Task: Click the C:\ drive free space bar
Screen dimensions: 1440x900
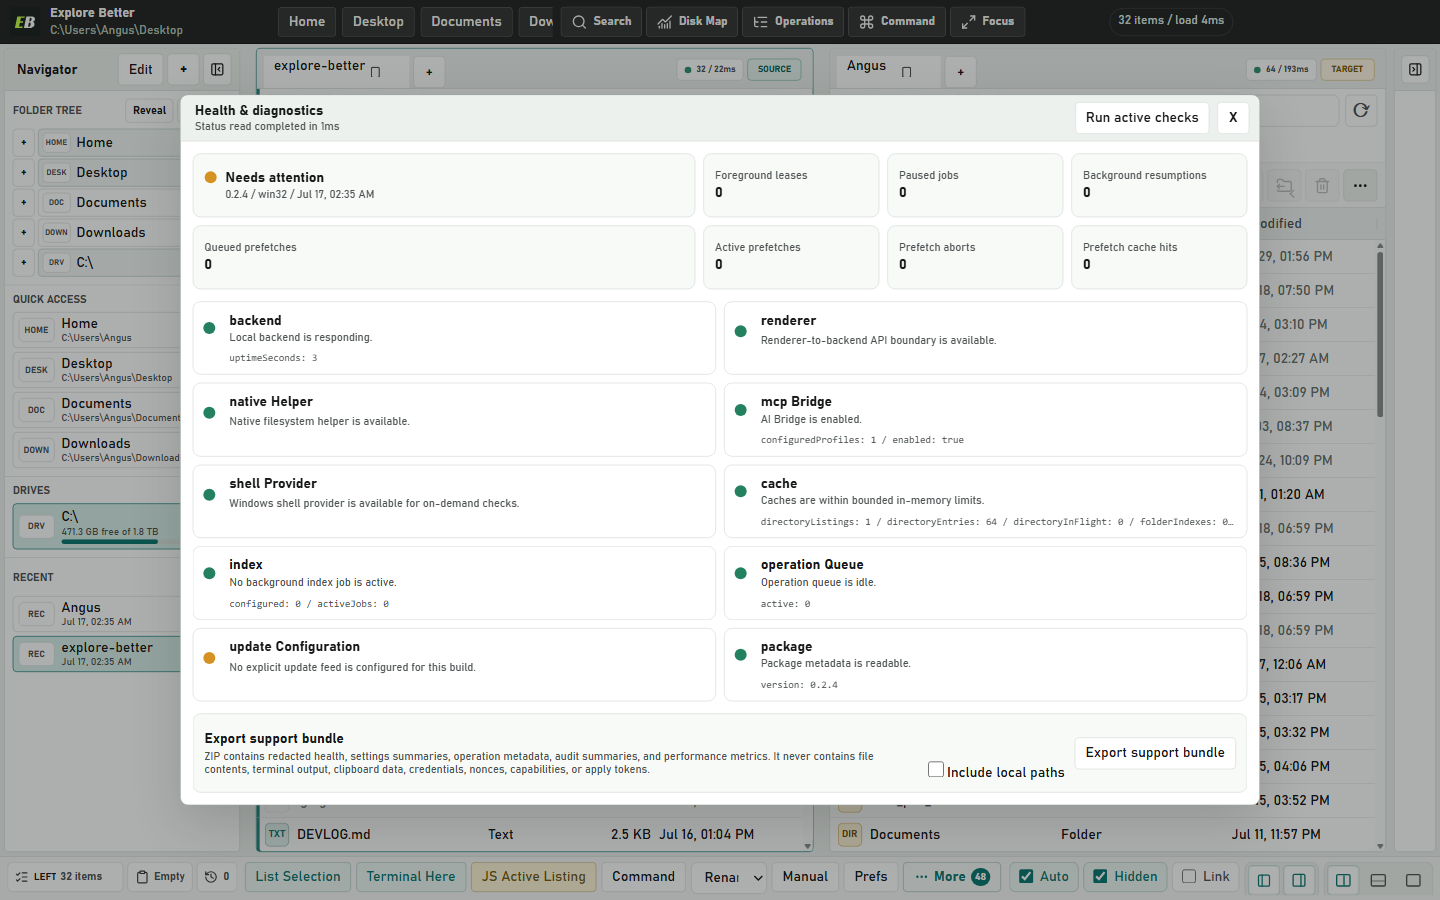Action: click(110, 542)
